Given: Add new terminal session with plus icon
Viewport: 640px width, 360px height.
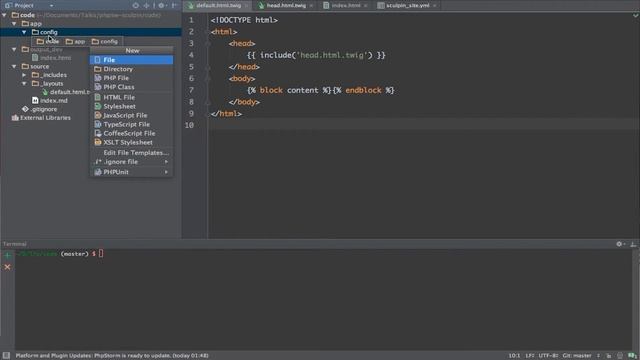Looking at the screenshot, I should [x=7, y=256].
